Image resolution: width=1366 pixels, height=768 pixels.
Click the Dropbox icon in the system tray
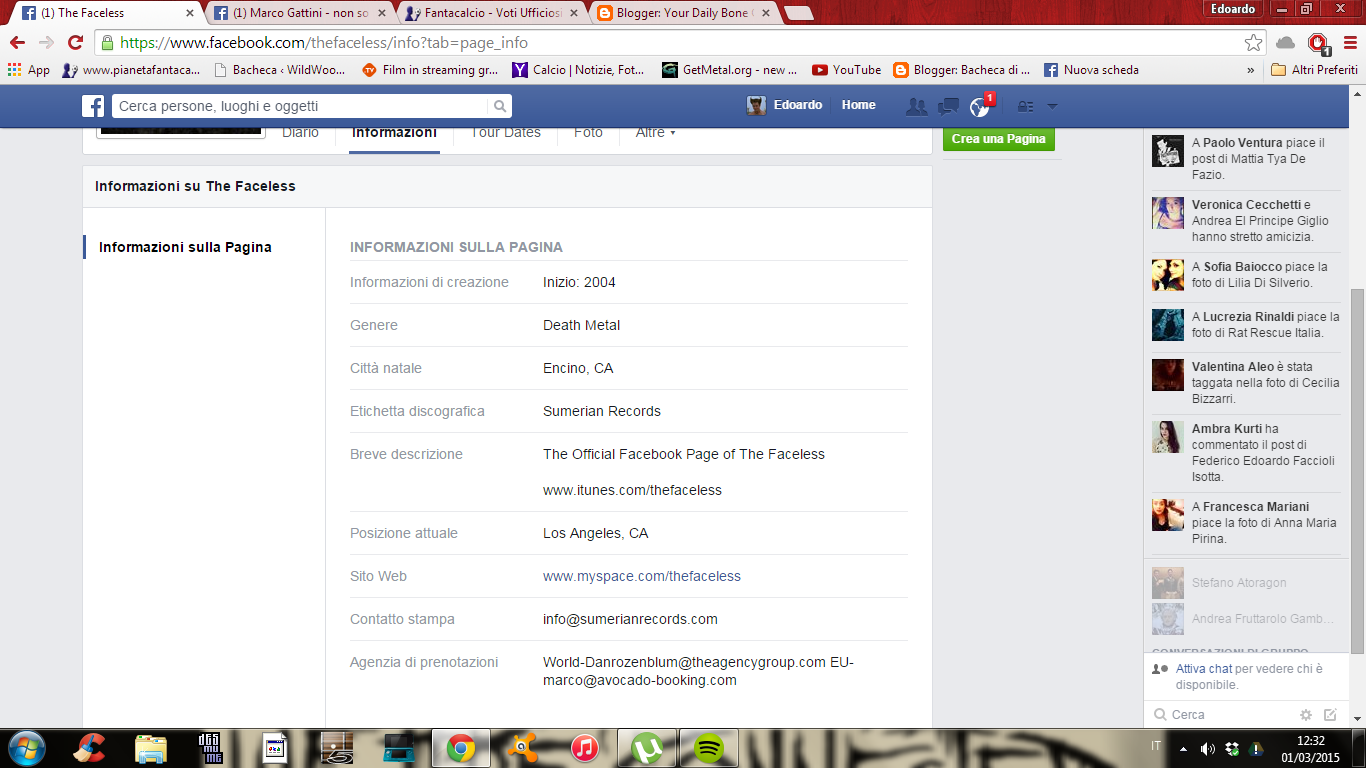(1232, 748)
